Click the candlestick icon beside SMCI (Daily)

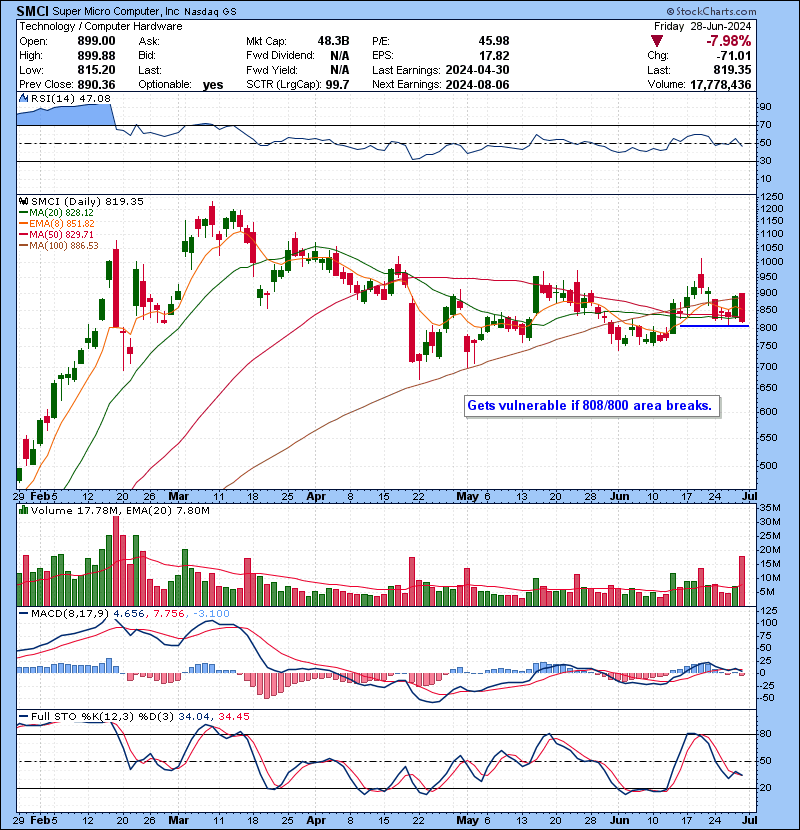coord(23,201)
